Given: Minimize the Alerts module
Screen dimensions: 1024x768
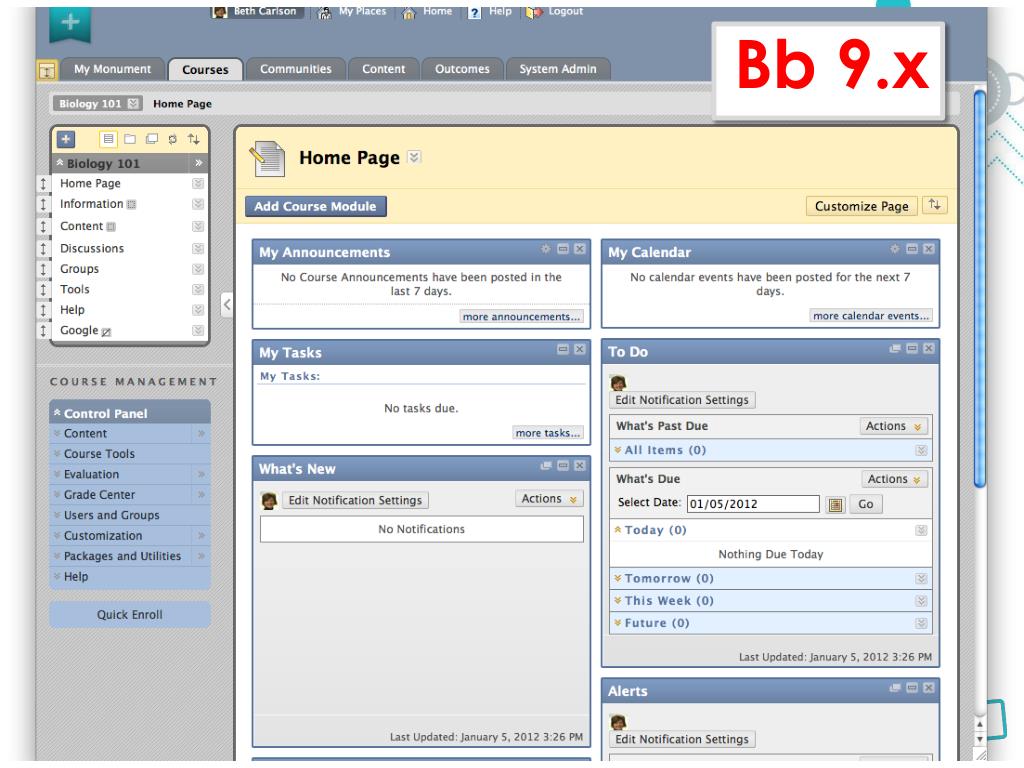Looking at the screenshot, I should pos(912,688).
